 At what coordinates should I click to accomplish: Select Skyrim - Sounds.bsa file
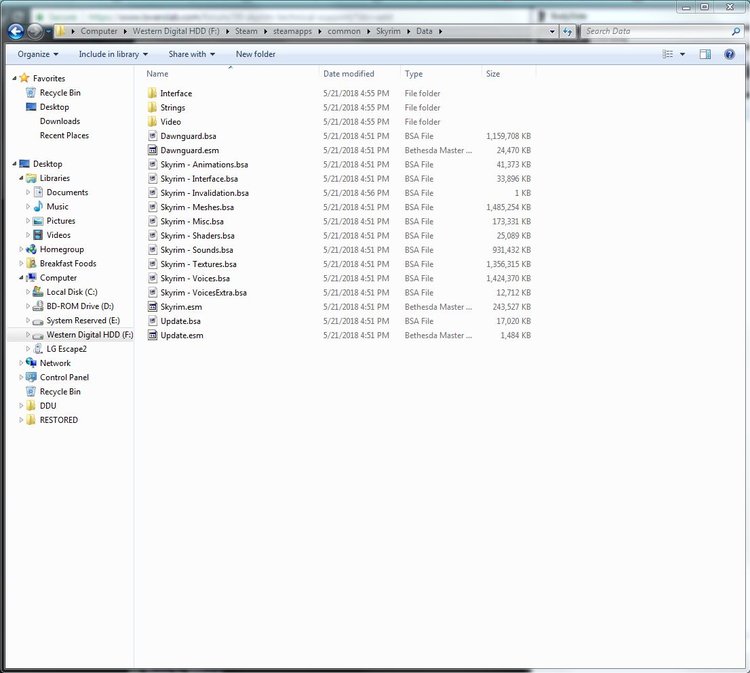(197, 250)
